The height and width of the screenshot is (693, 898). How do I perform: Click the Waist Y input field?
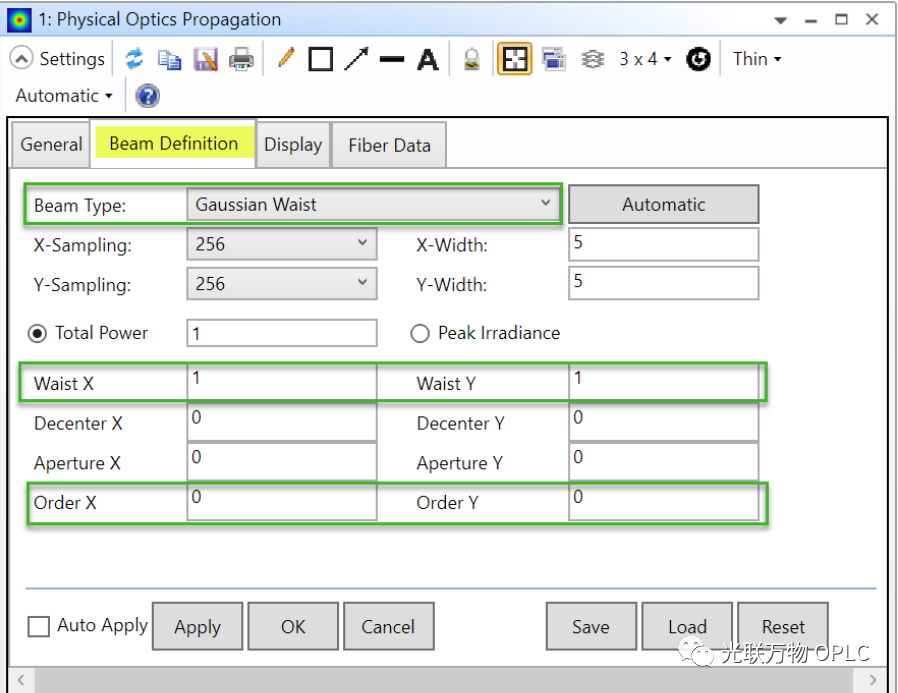663,382
